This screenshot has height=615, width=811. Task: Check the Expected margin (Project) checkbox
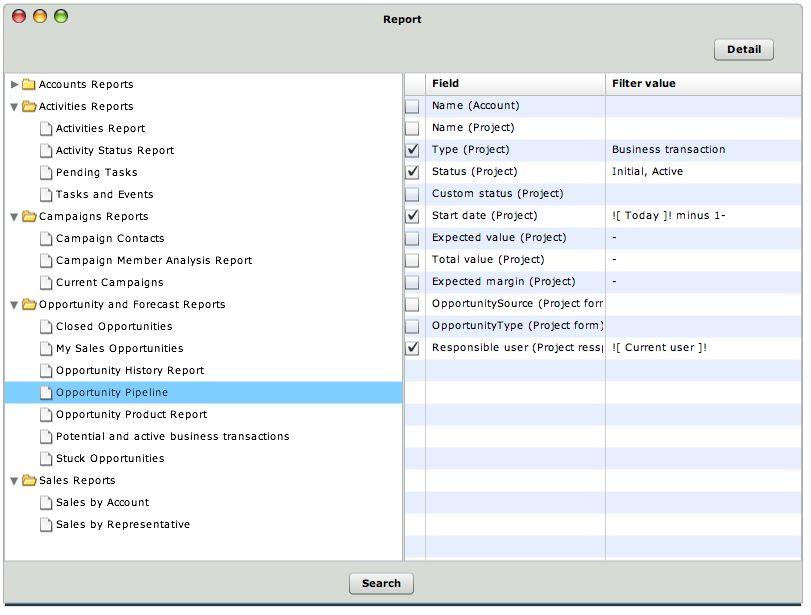click(x=412, y=282)
